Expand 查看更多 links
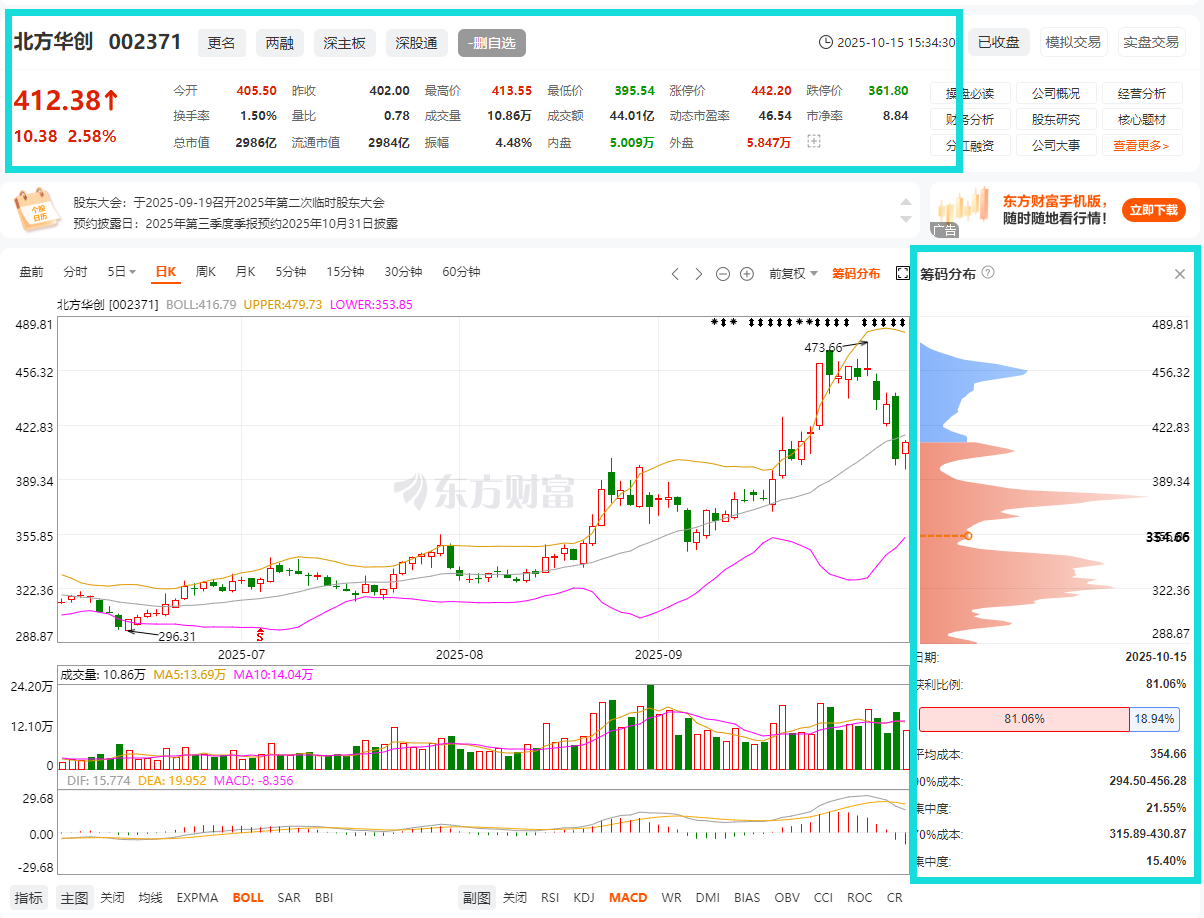1204x918 pixels. pos(1141,146)
